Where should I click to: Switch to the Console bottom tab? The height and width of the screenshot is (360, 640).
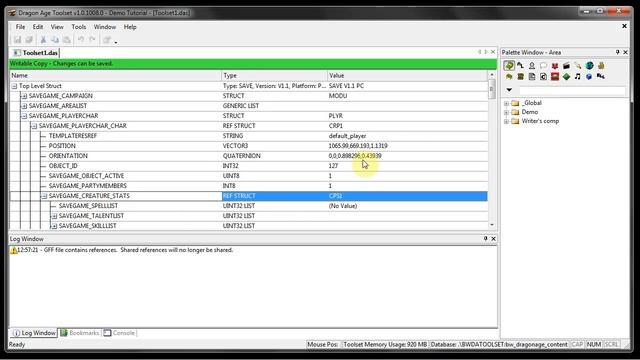tap(119, 333)
